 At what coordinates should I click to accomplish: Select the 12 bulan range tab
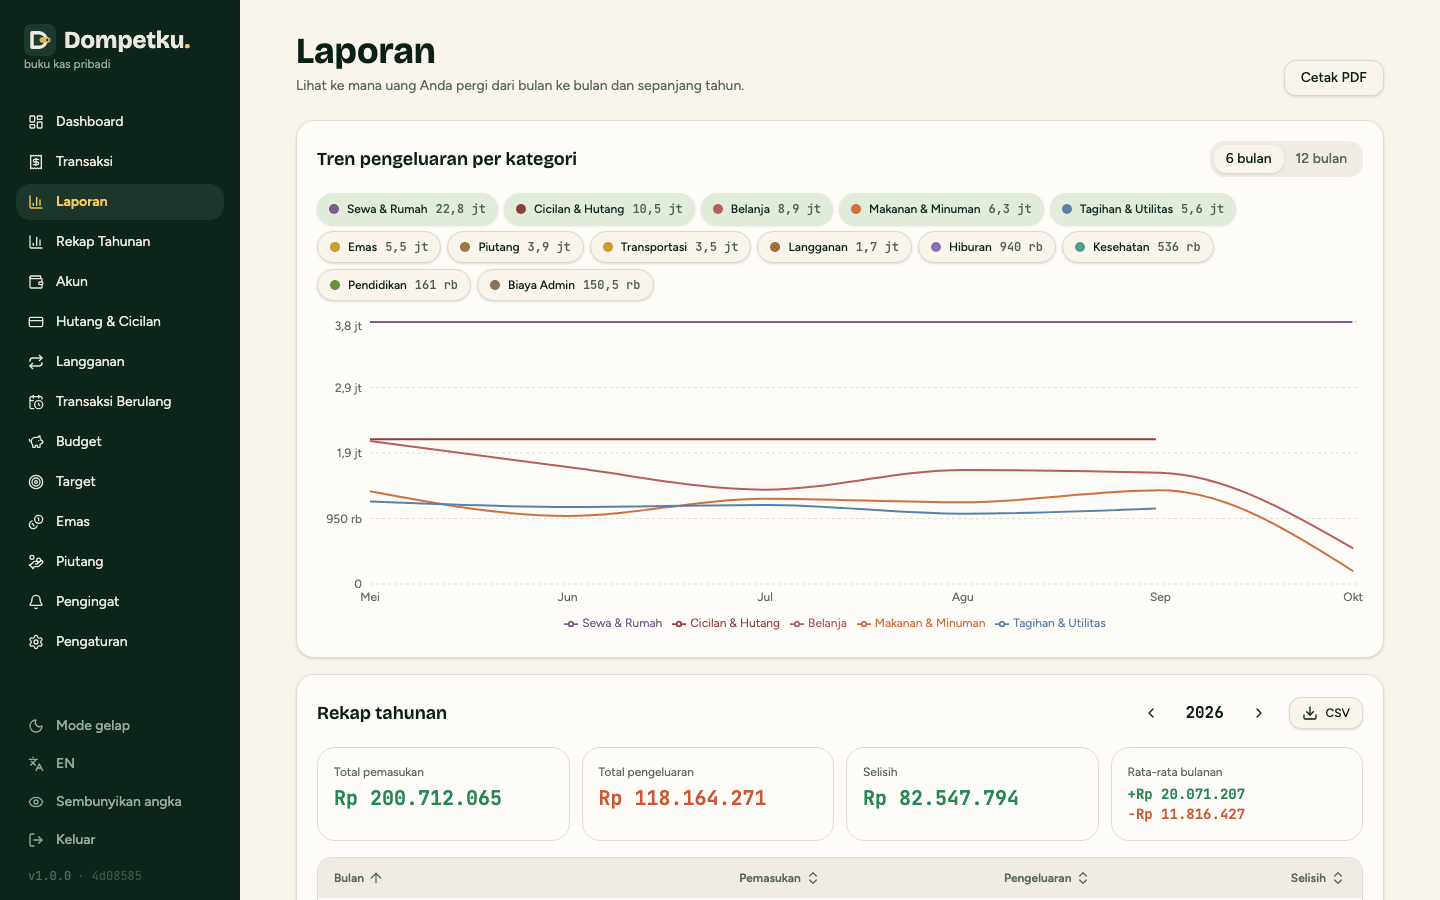point(1321,159)
